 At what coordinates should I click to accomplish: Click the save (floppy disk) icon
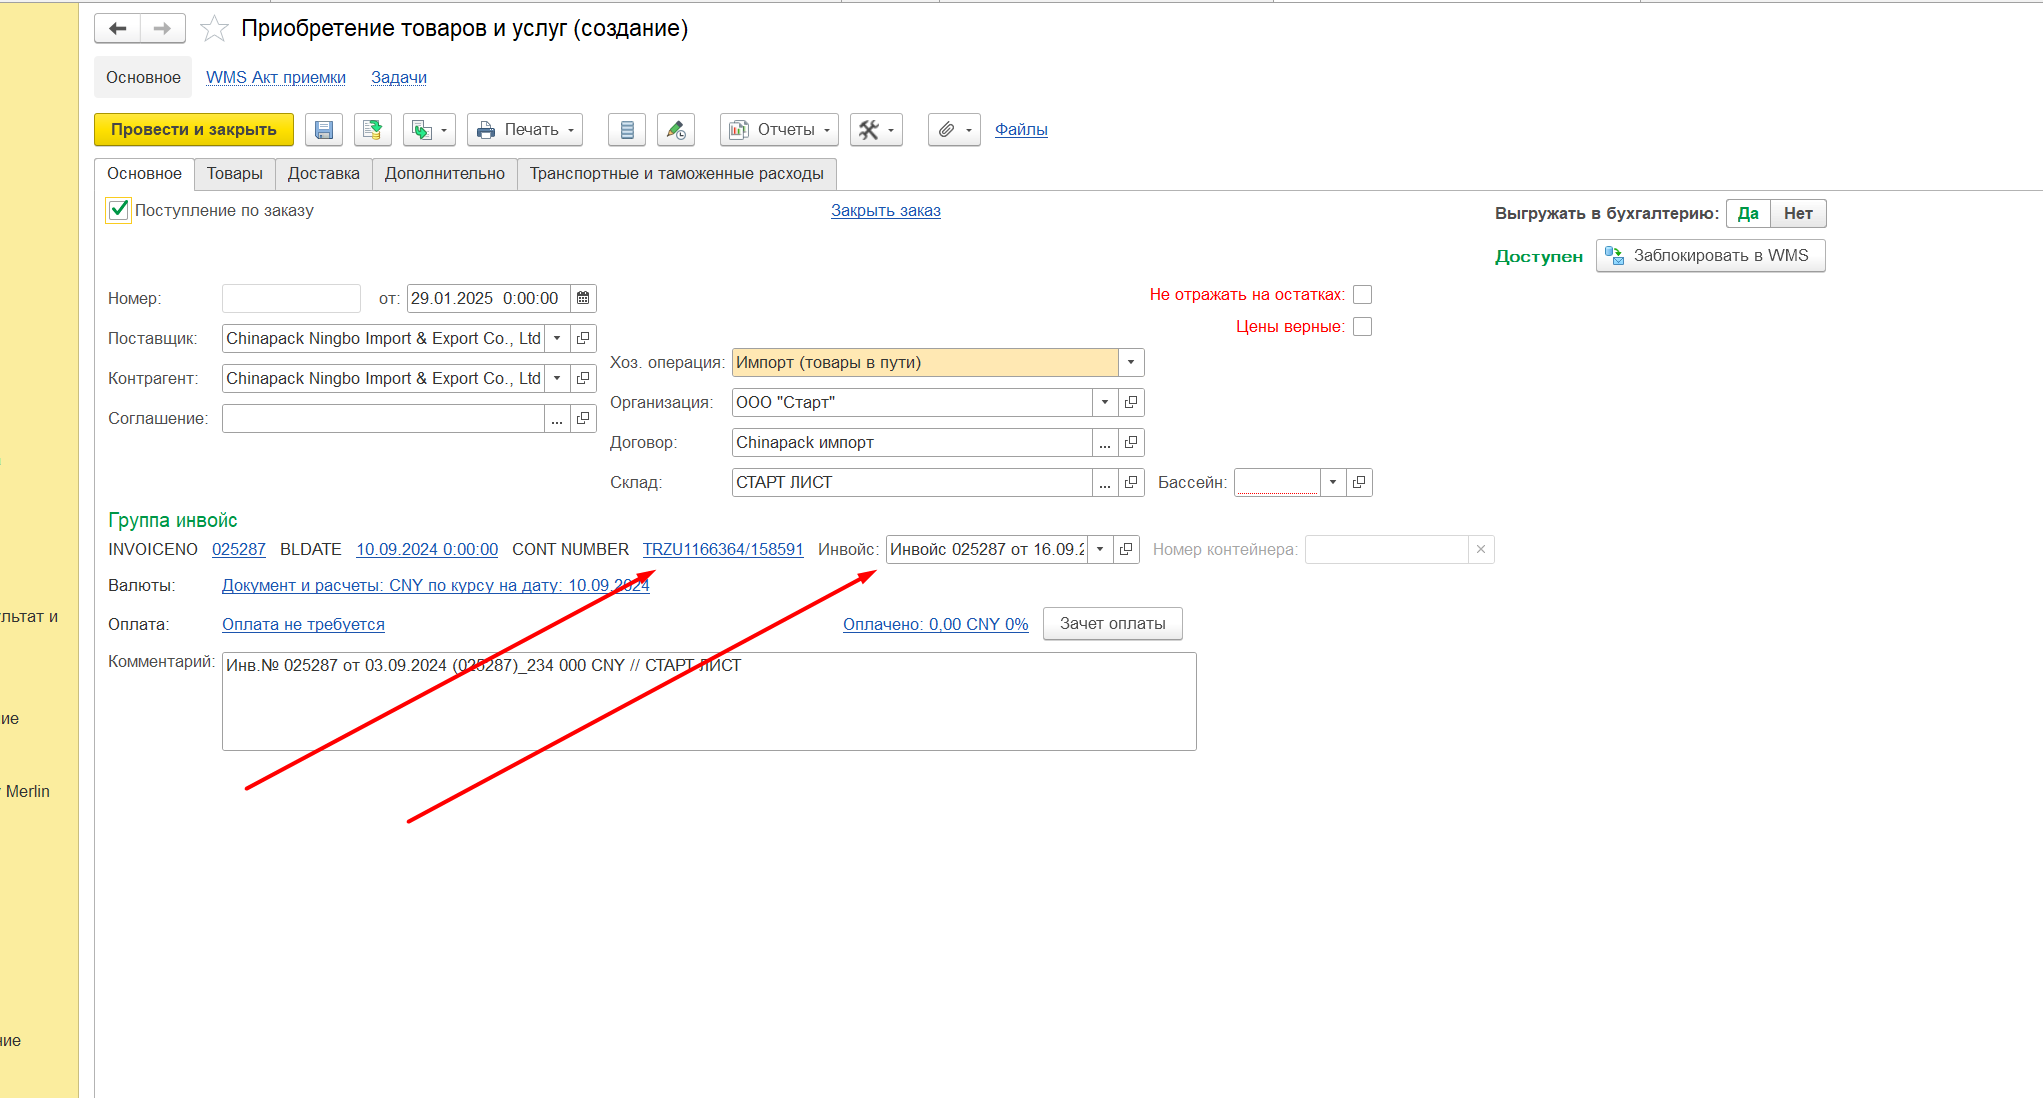323,130
